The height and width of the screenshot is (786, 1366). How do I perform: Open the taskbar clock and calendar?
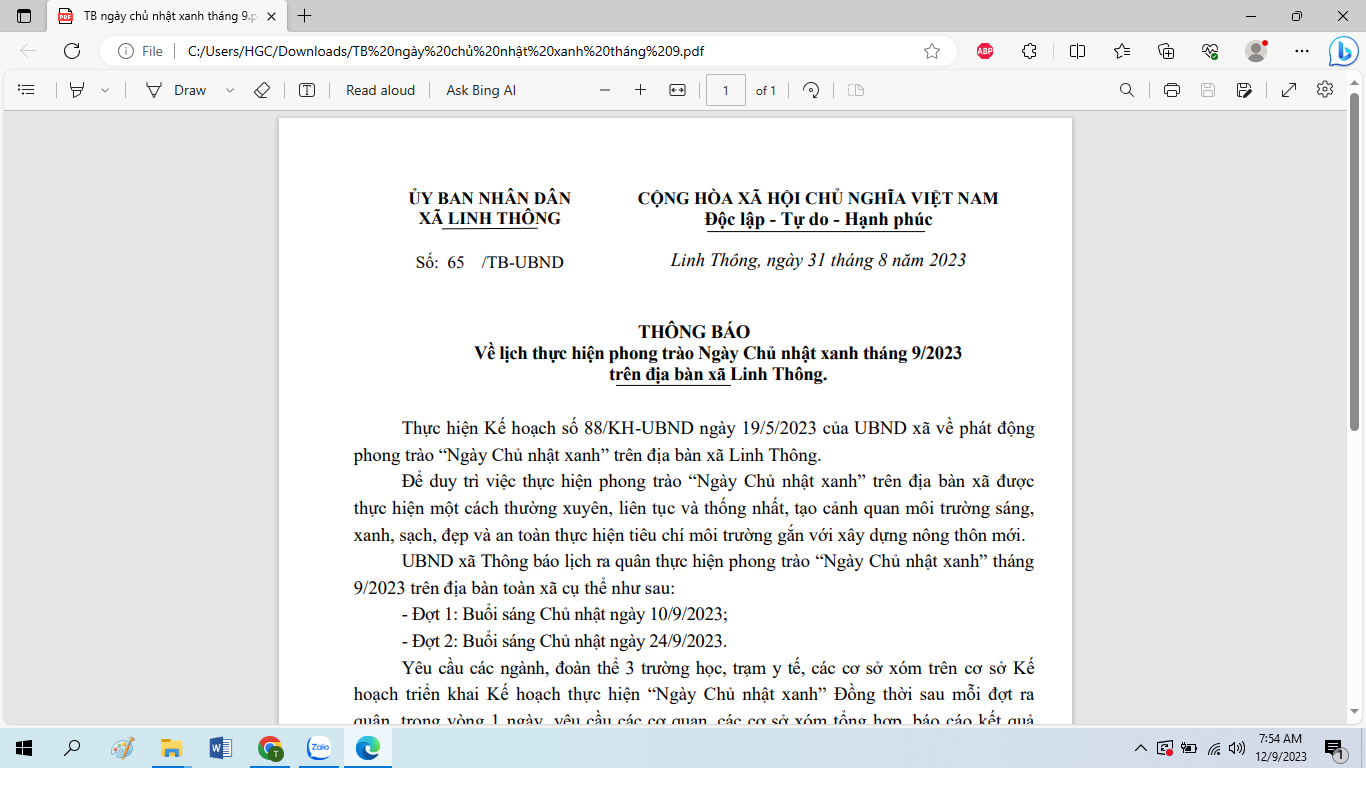tap(1281, 747)
